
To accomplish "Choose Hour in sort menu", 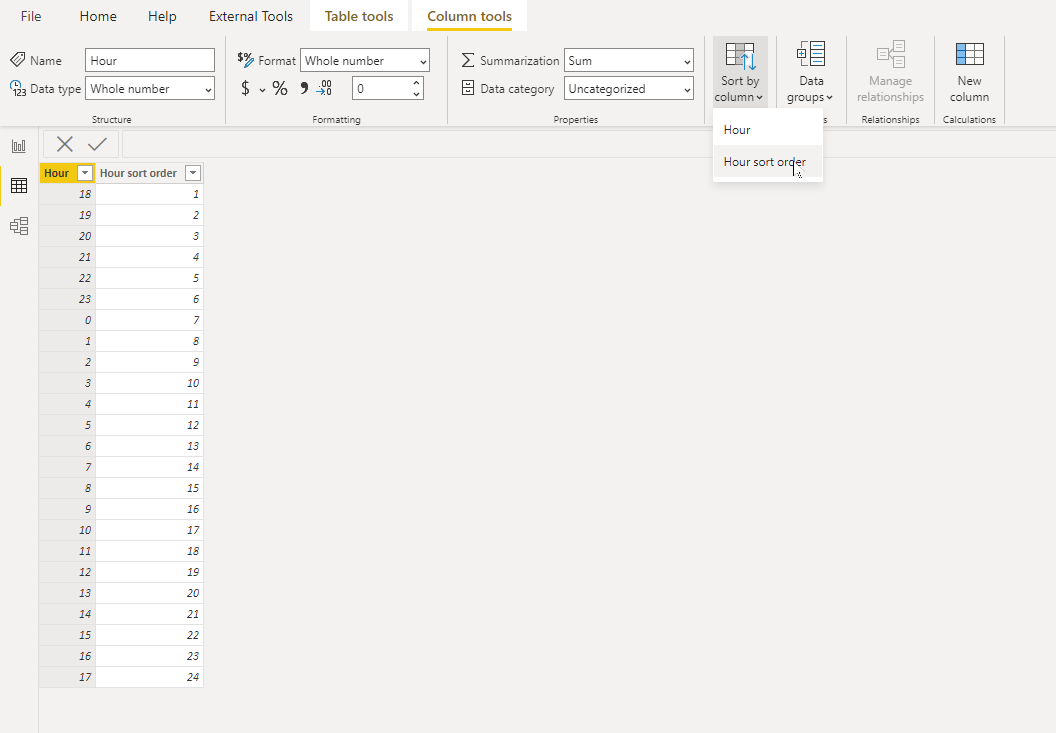I will tap(768, 129).
